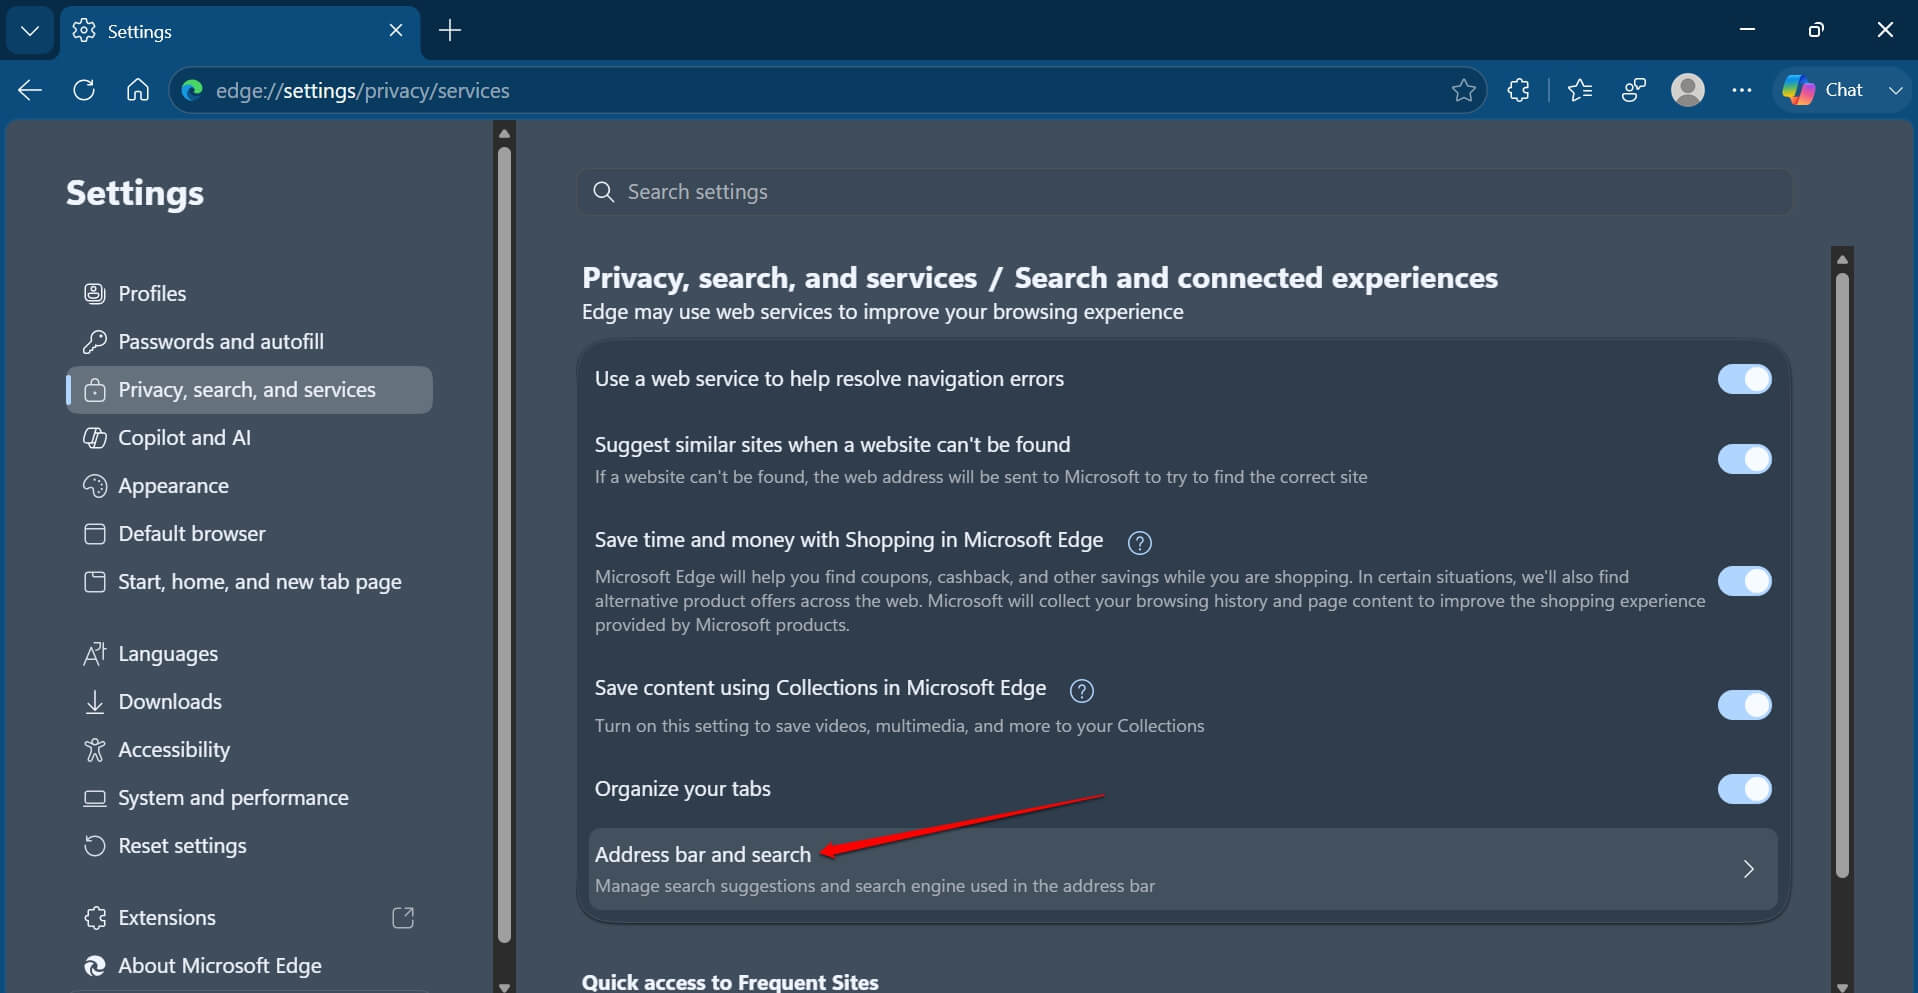Screen dimensions: 1918x993
Task: Toggle Shopping in Microsoft Edge switch
Action: click(1744, 581)
